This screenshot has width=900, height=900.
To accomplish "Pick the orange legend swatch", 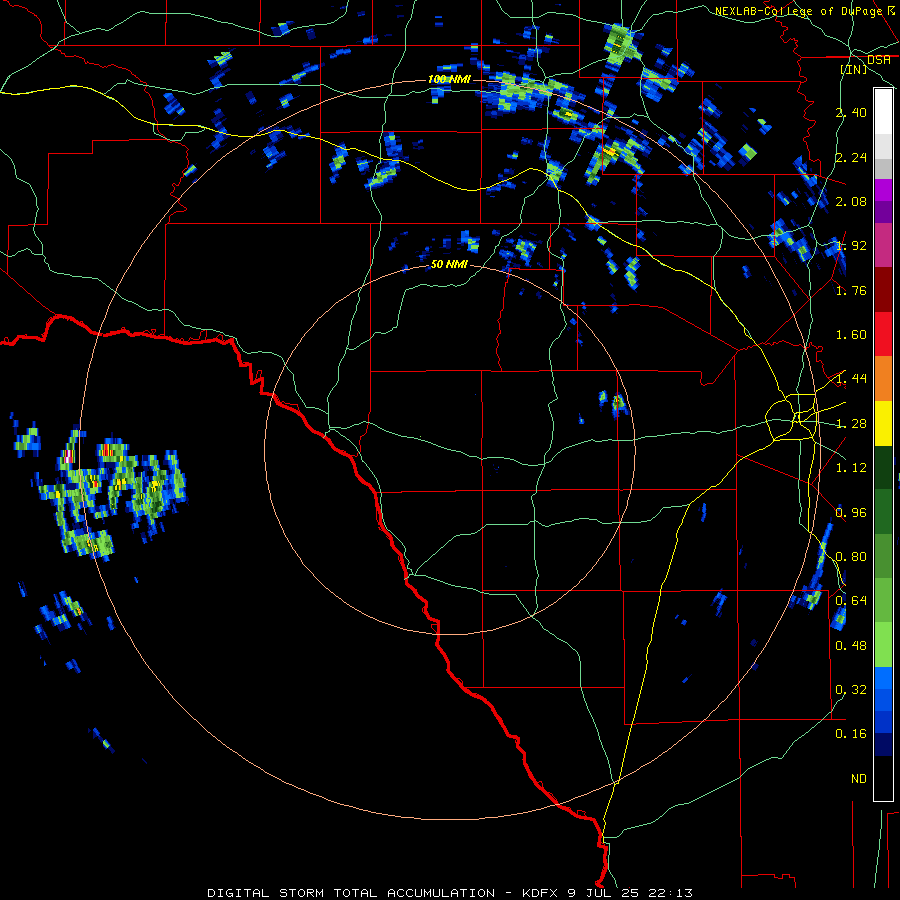I will point(883,379).
